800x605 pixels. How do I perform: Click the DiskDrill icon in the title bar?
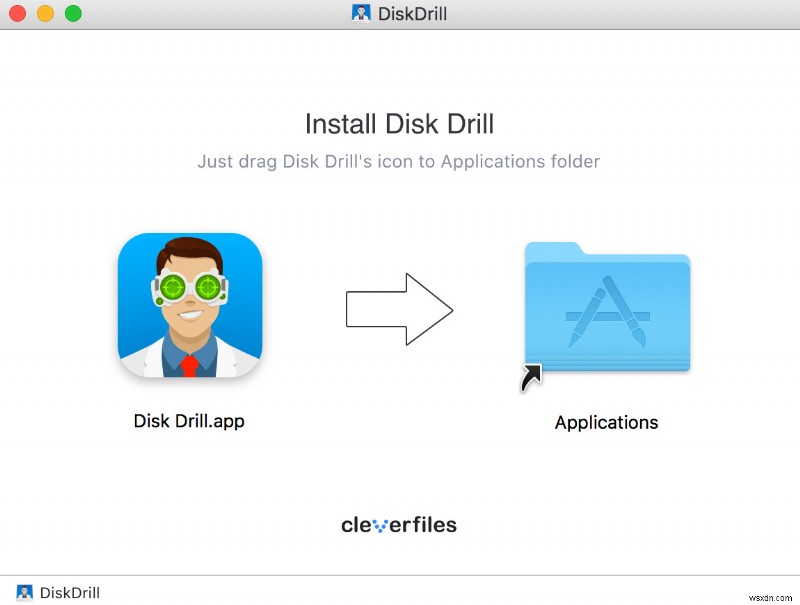tap(360, 13)
